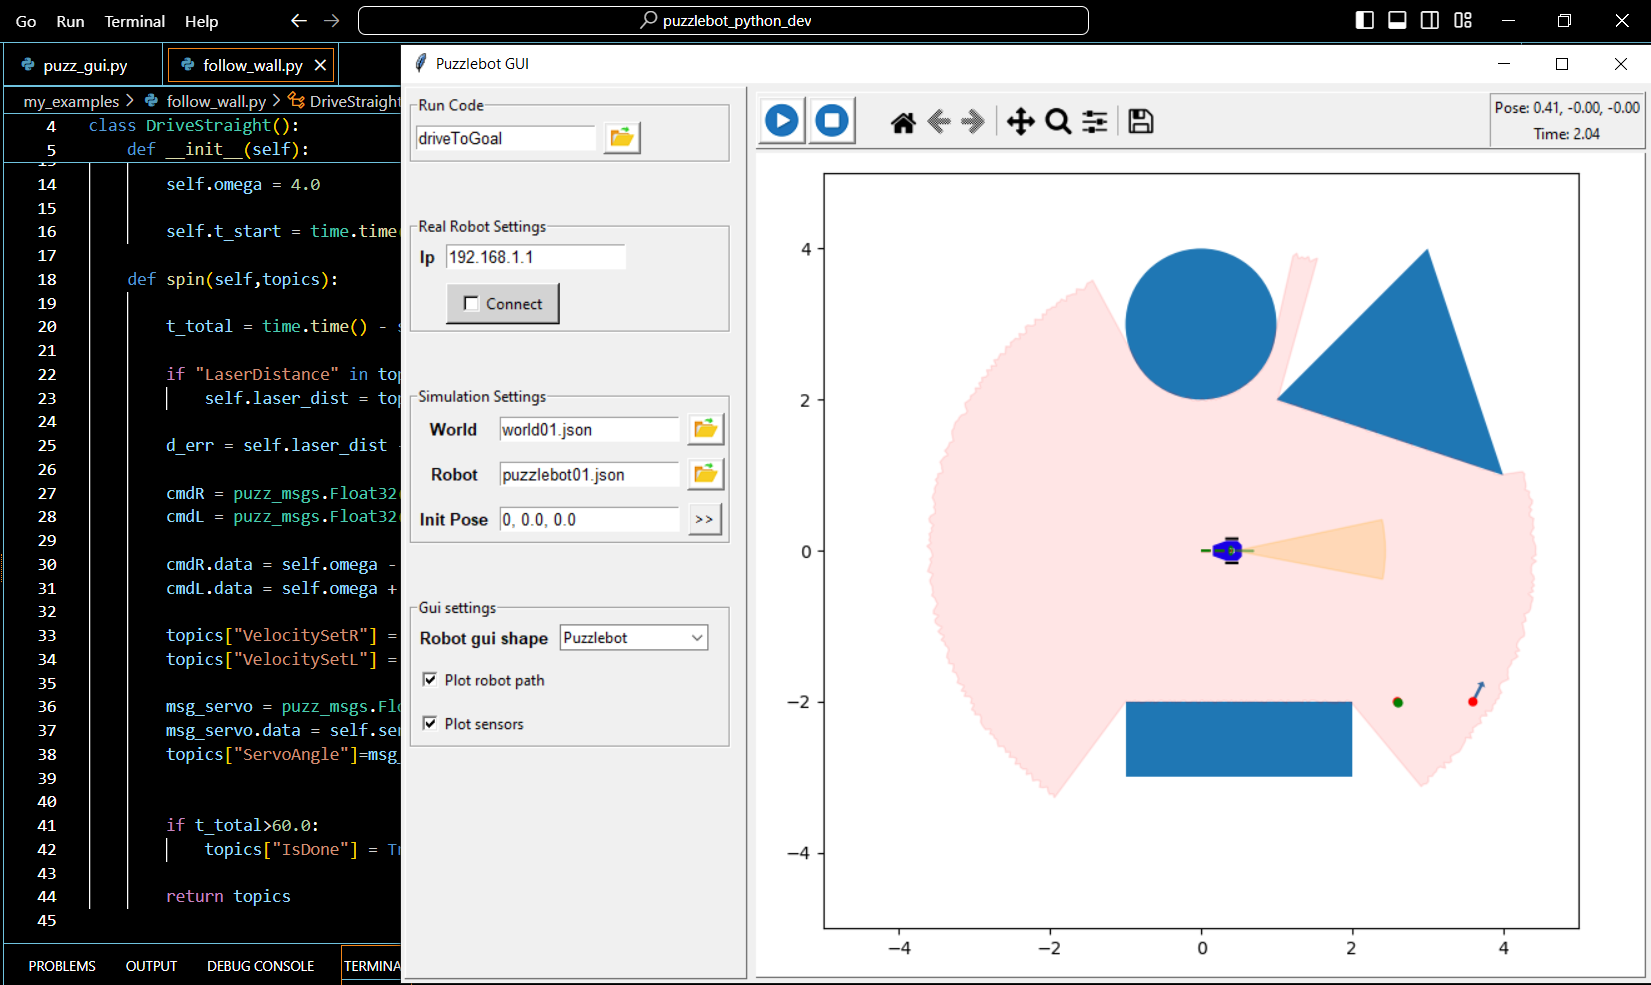Open Configure subplots sliders icon
The height and width of the screenshot is (985, 1651).
[x=1095, y=122]
